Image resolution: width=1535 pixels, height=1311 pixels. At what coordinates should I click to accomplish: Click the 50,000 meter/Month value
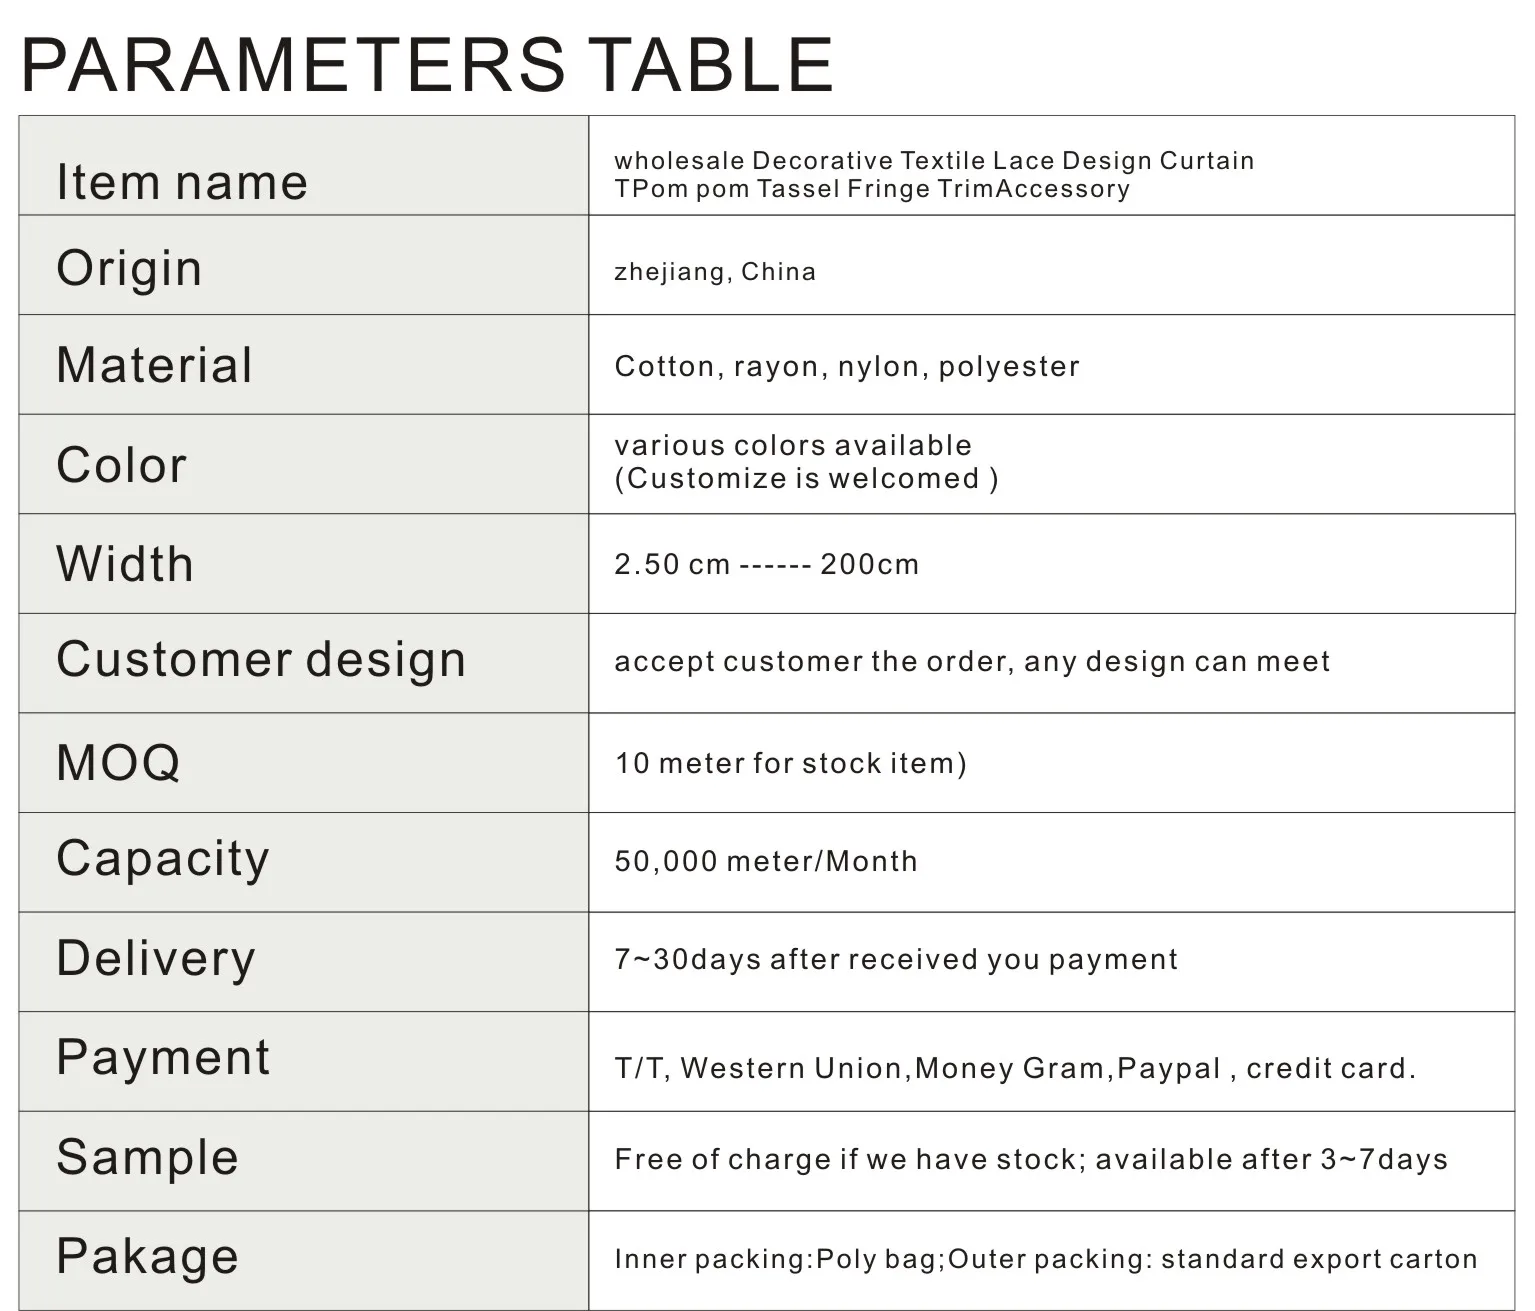(x=766, y=861)
